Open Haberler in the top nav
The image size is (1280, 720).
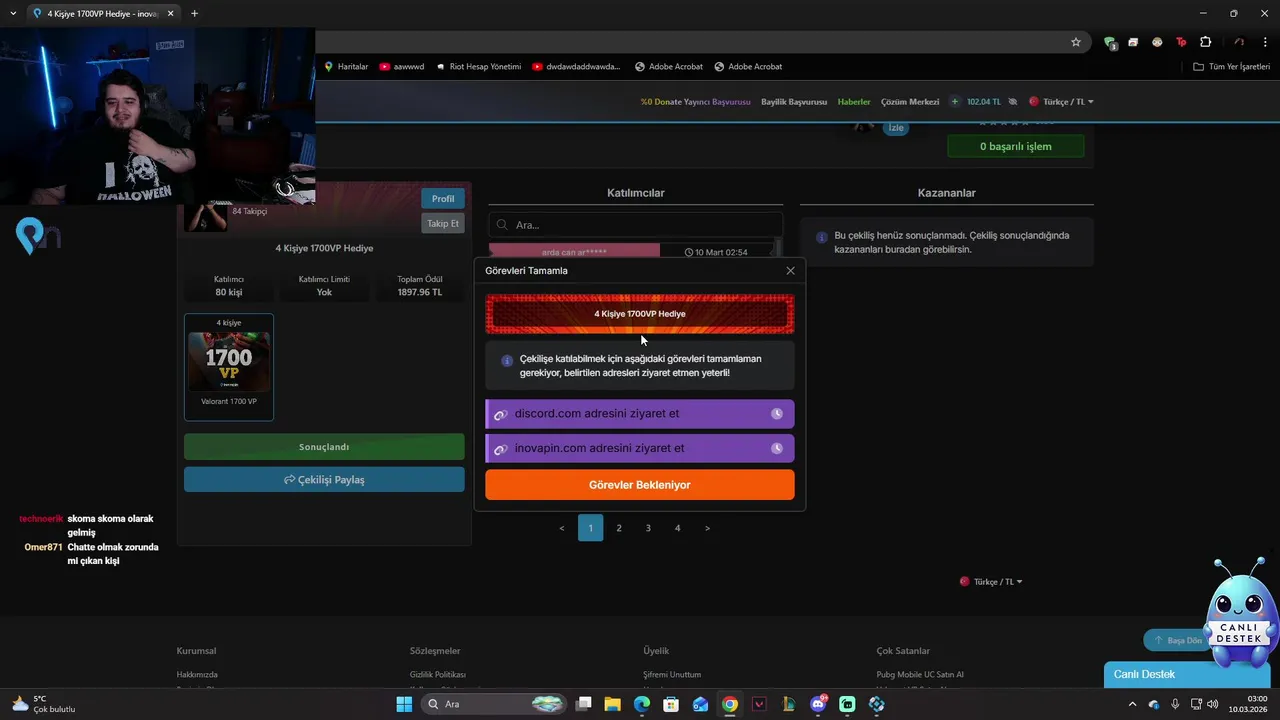pos(854,102)
